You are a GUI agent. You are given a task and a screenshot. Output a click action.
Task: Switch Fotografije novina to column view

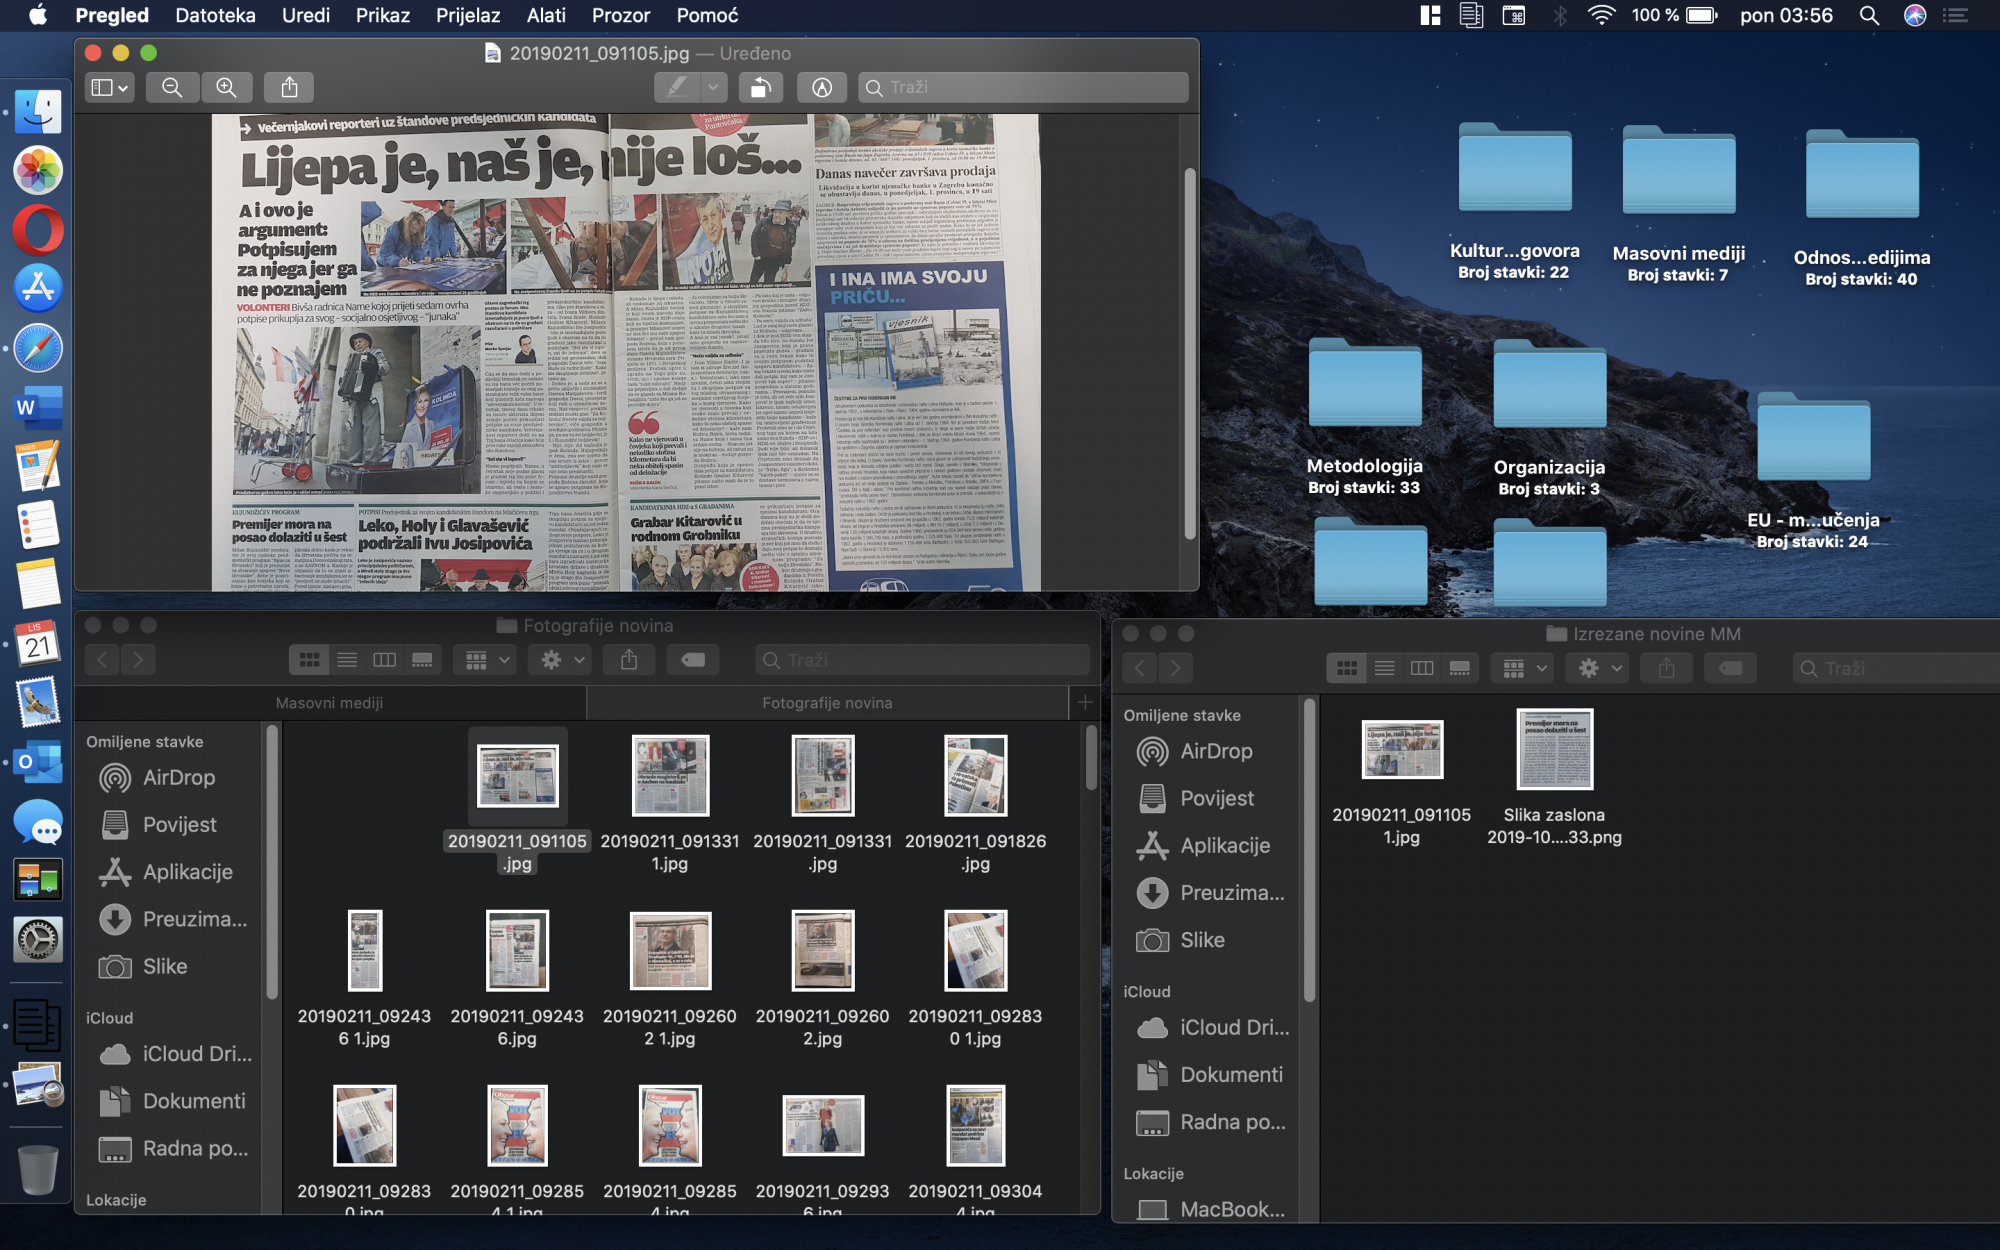pyautogui.click(x=384, y=660)
